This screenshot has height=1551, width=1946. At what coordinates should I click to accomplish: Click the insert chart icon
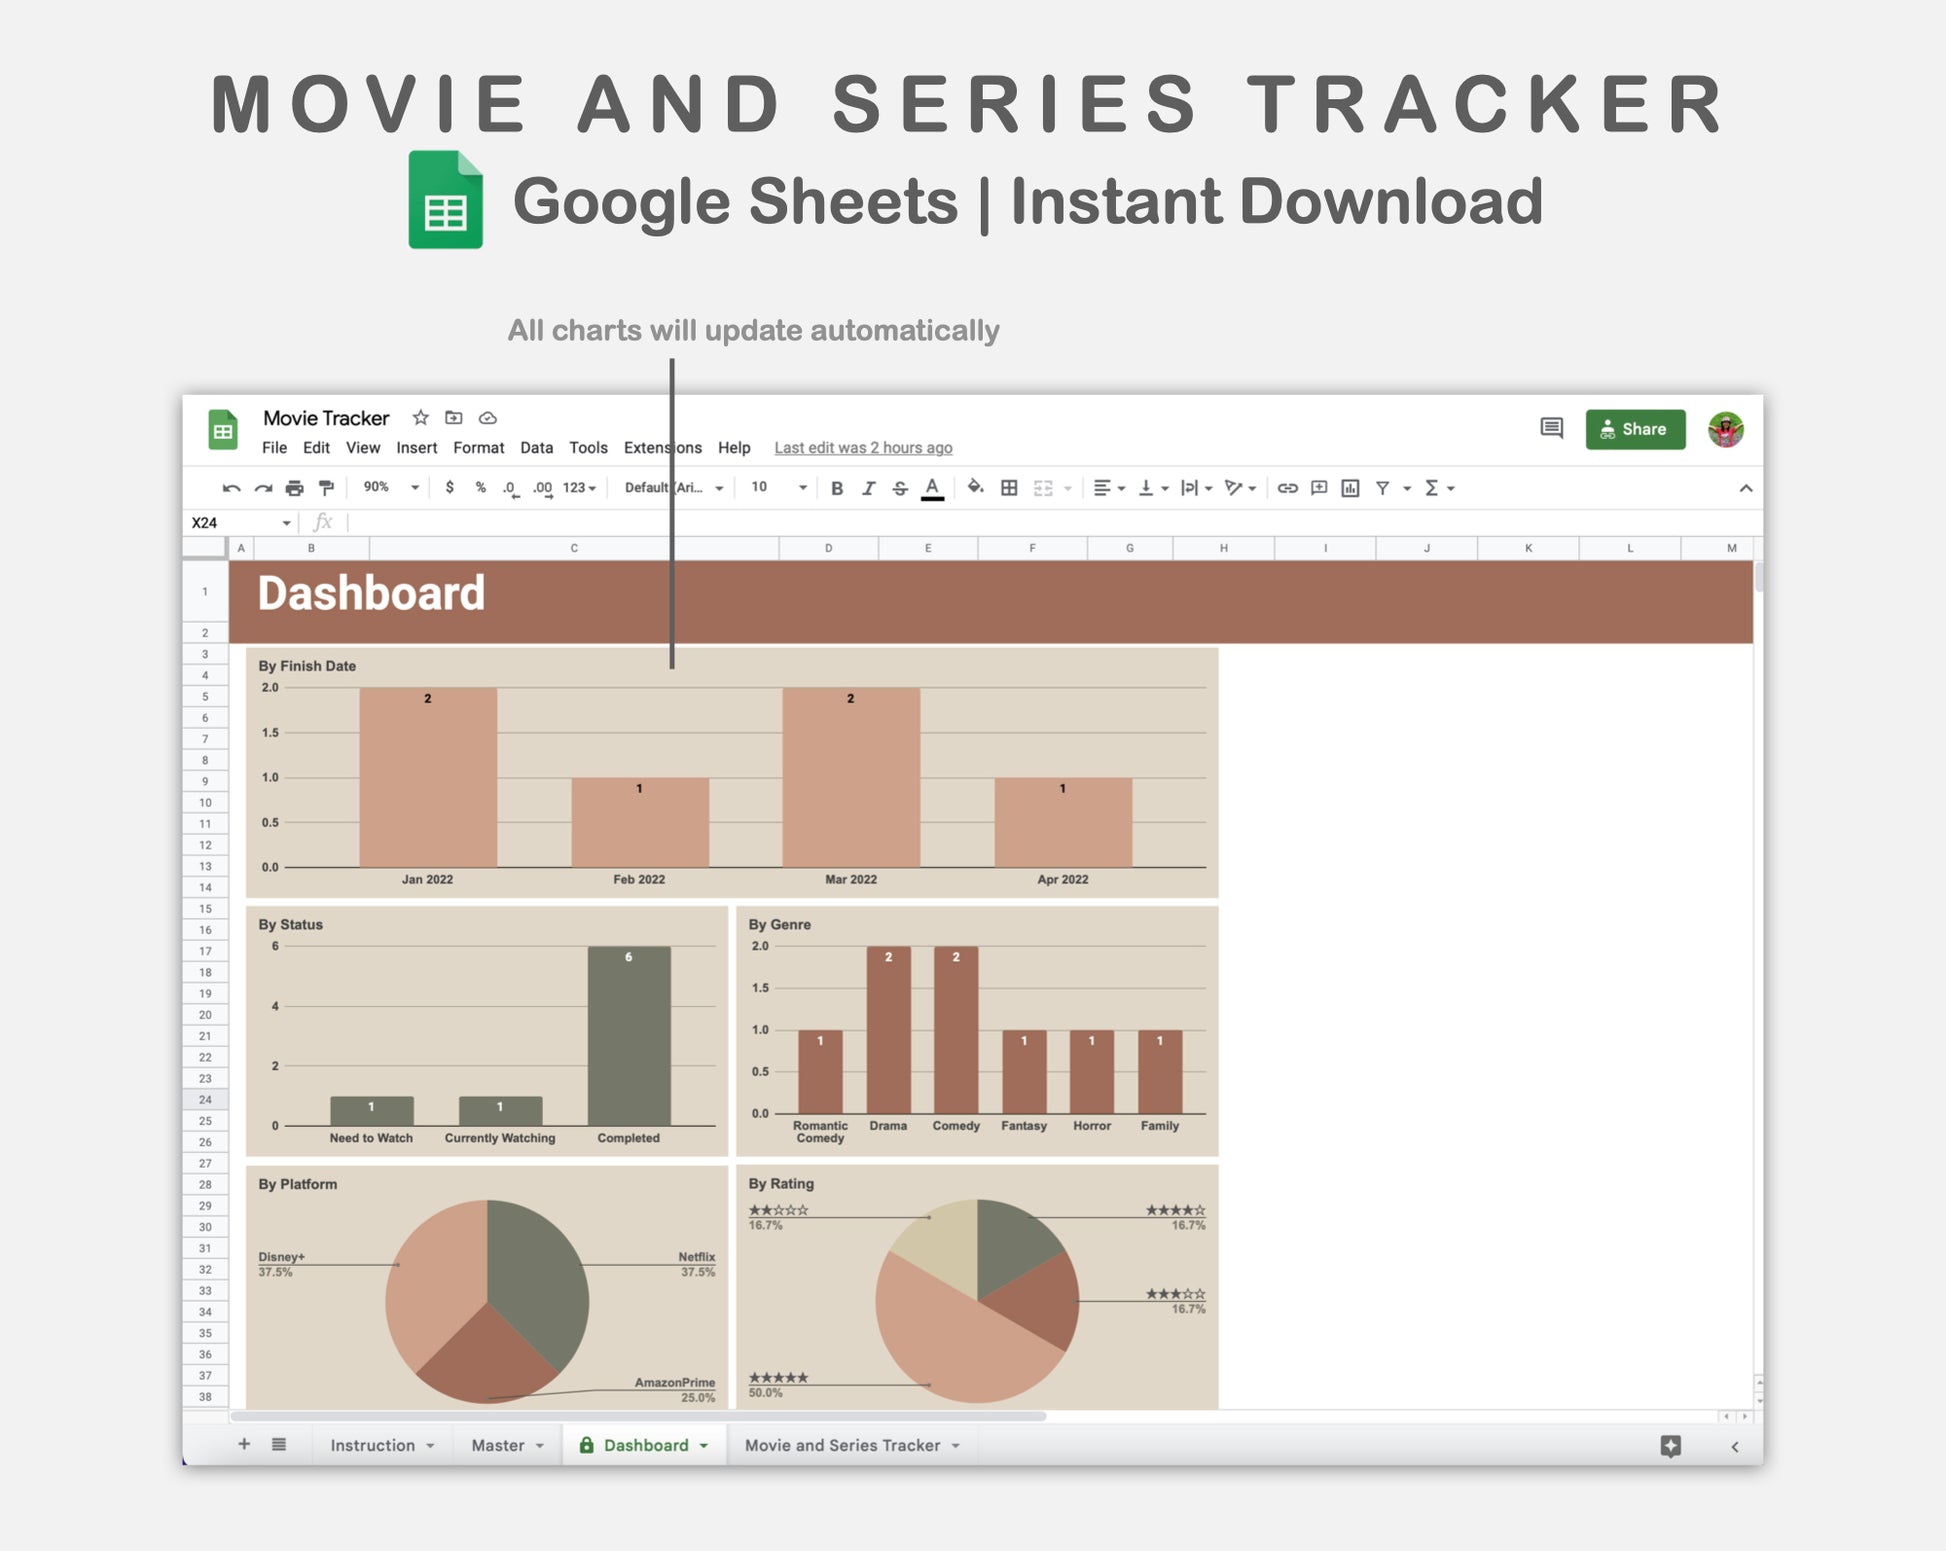pos(1350,488)
